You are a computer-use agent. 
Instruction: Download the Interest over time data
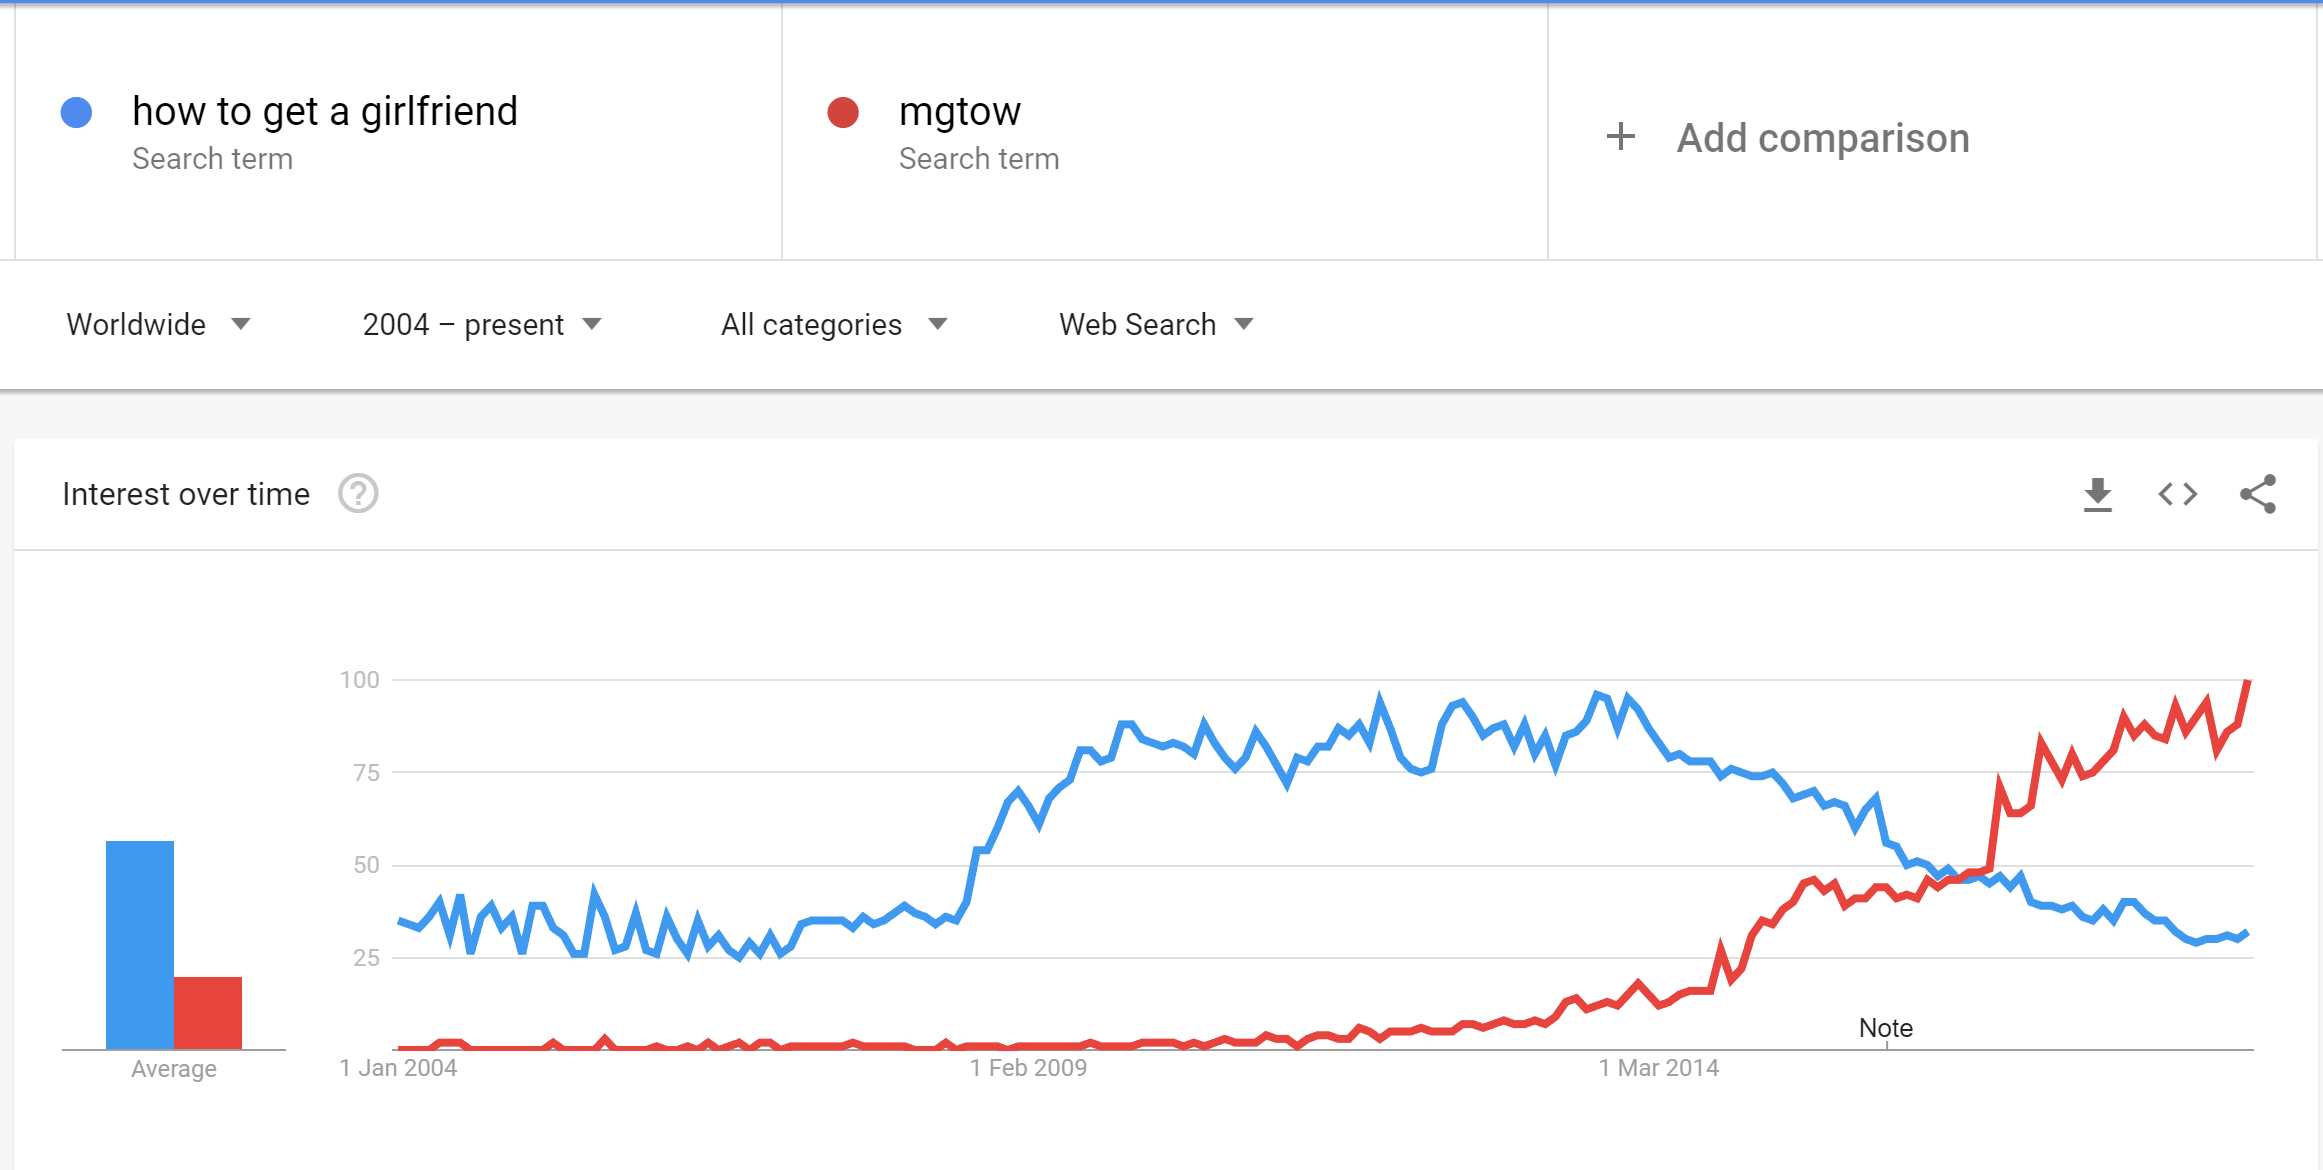tap(2097, 494)
